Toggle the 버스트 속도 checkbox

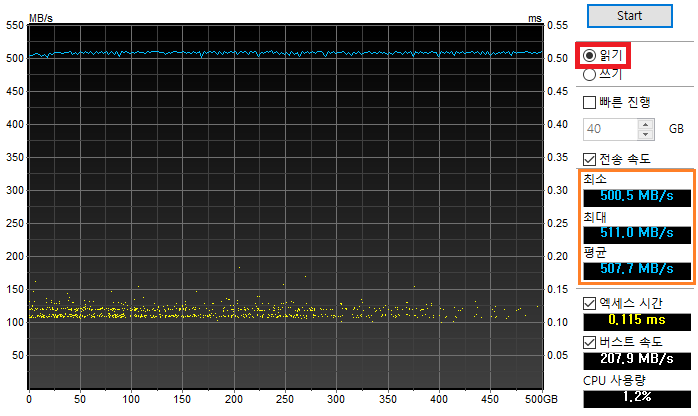click(x=589, y=343)
